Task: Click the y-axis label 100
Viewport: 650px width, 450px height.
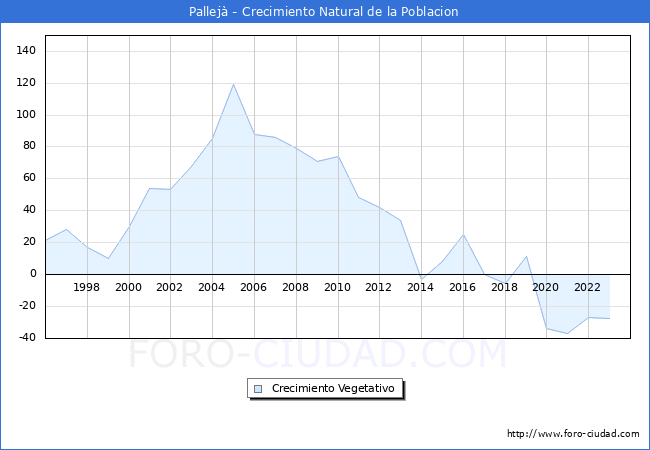Action: pos(26,114)
